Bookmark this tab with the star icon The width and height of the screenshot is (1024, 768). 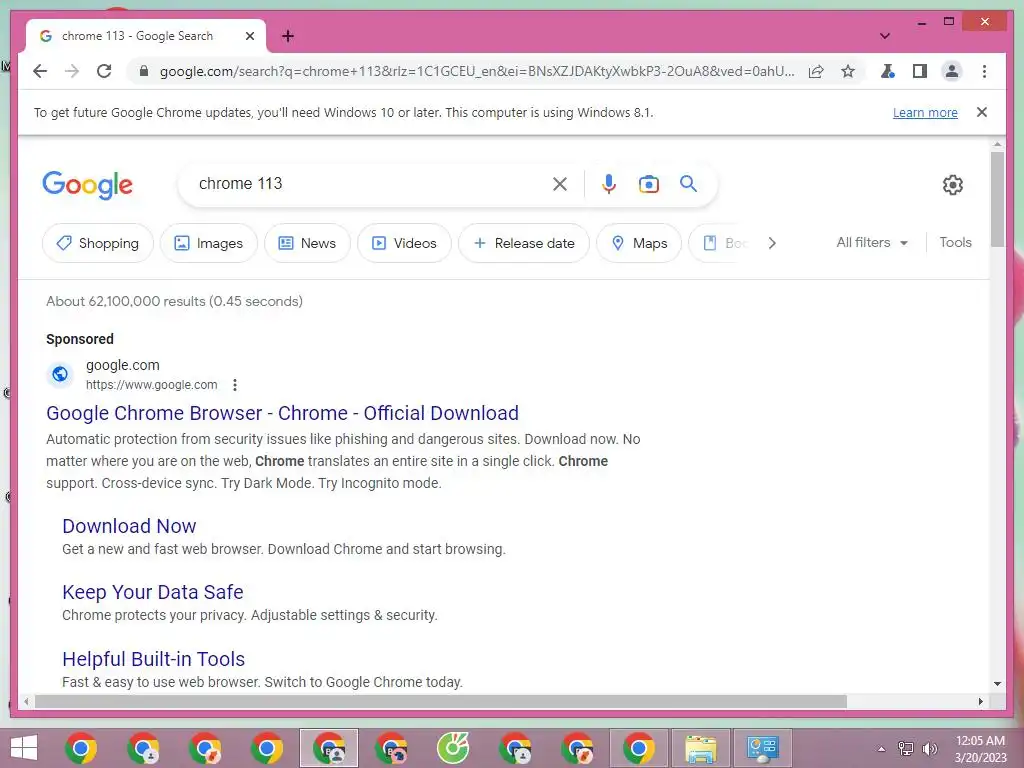pyautogui.click(x=848, y=71)
